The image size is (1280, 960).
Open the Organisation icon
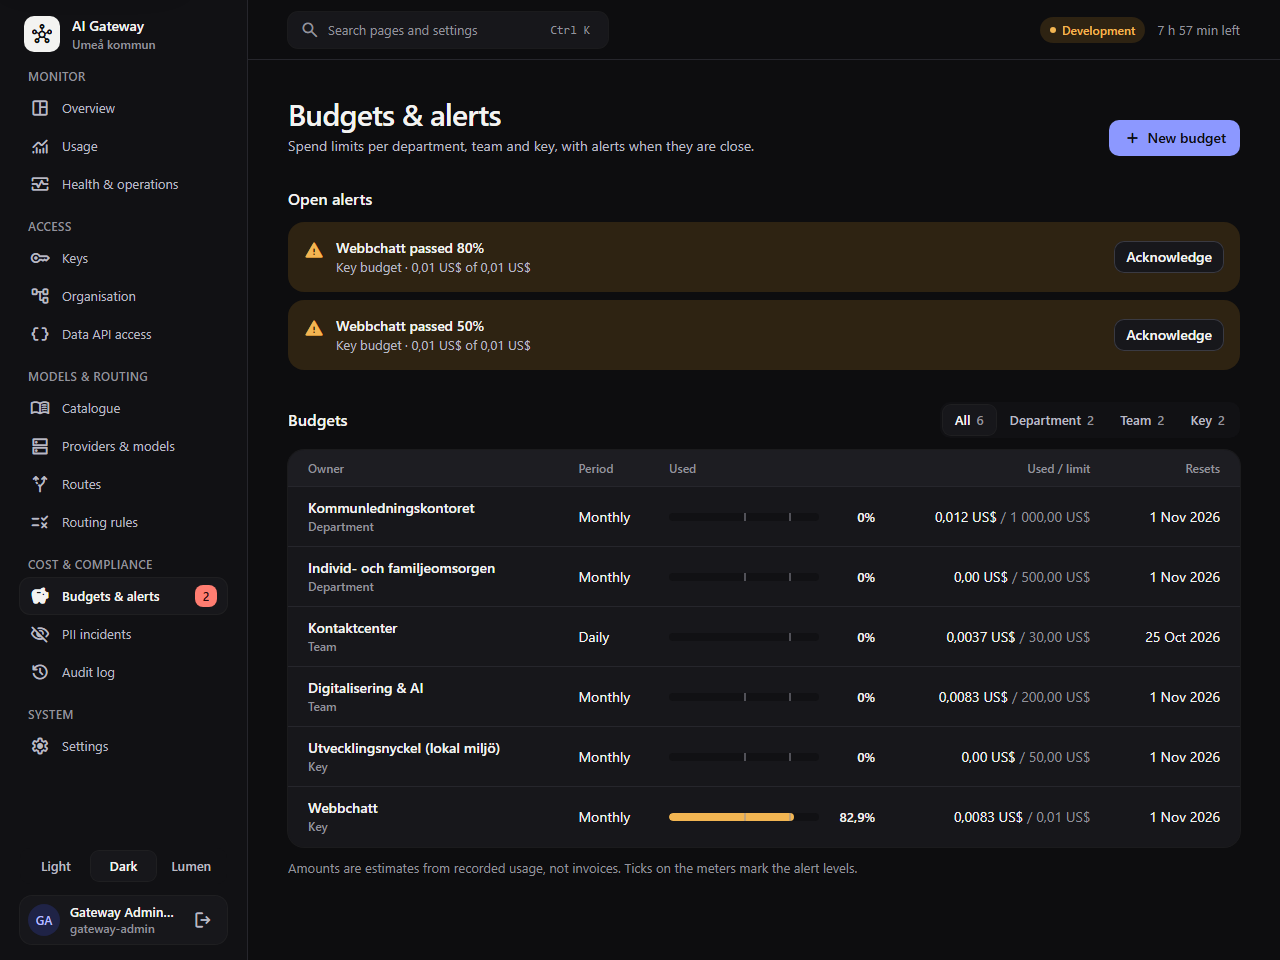click(x=40, y=296)
